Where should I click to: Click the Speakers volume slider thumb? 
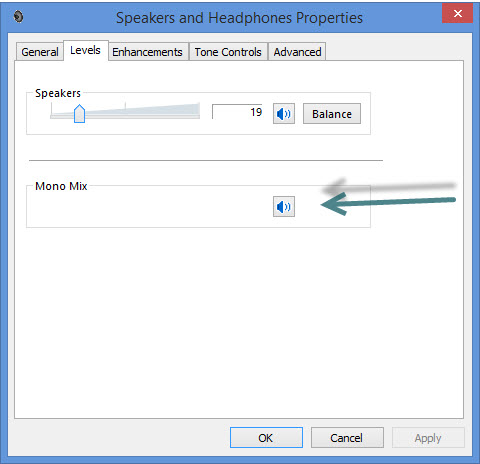point(79,114)
